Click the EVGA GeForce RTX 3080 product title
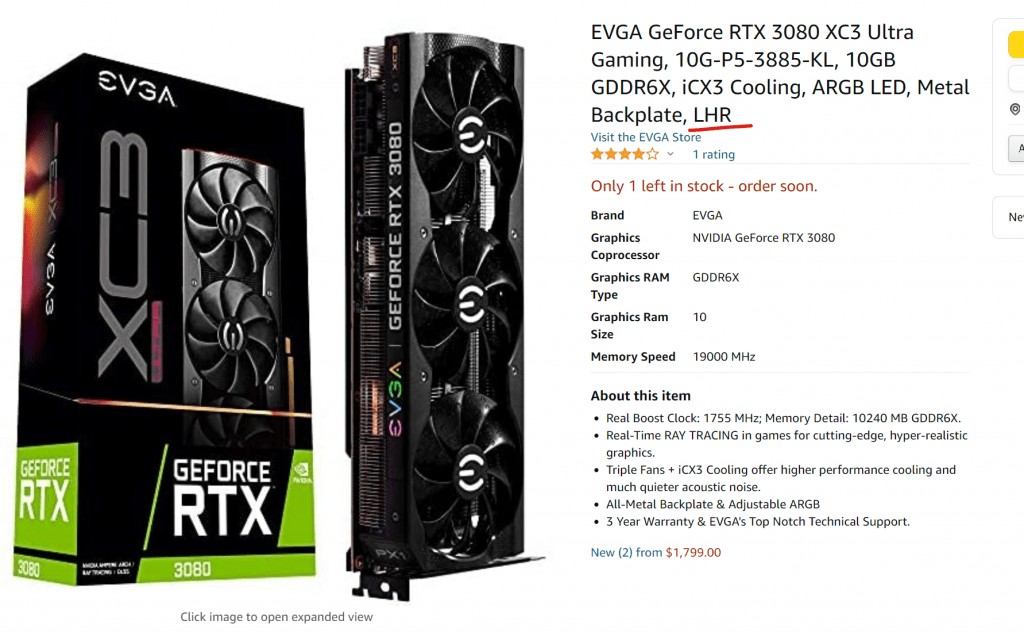The width and height of the screenshot is (1024, 633). (780, 73)
